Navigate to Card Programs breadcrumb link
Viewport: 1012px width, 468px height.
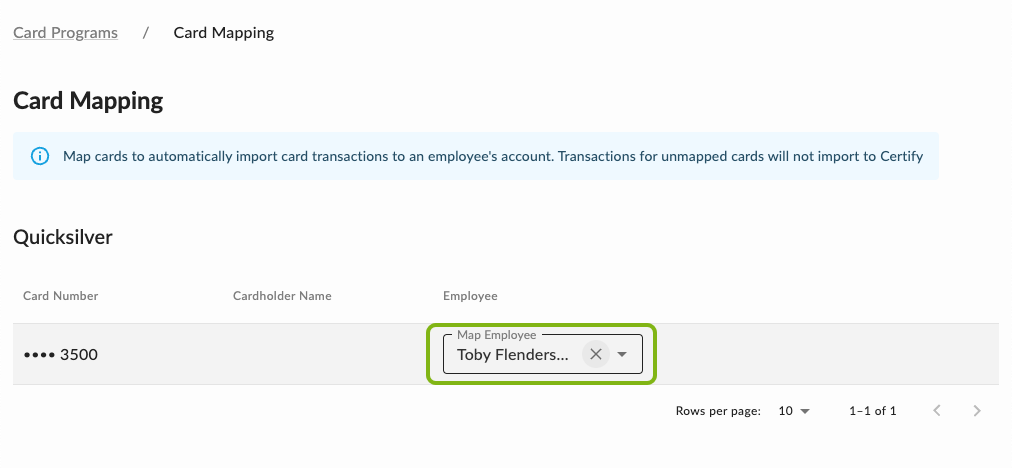click(65, 33)
